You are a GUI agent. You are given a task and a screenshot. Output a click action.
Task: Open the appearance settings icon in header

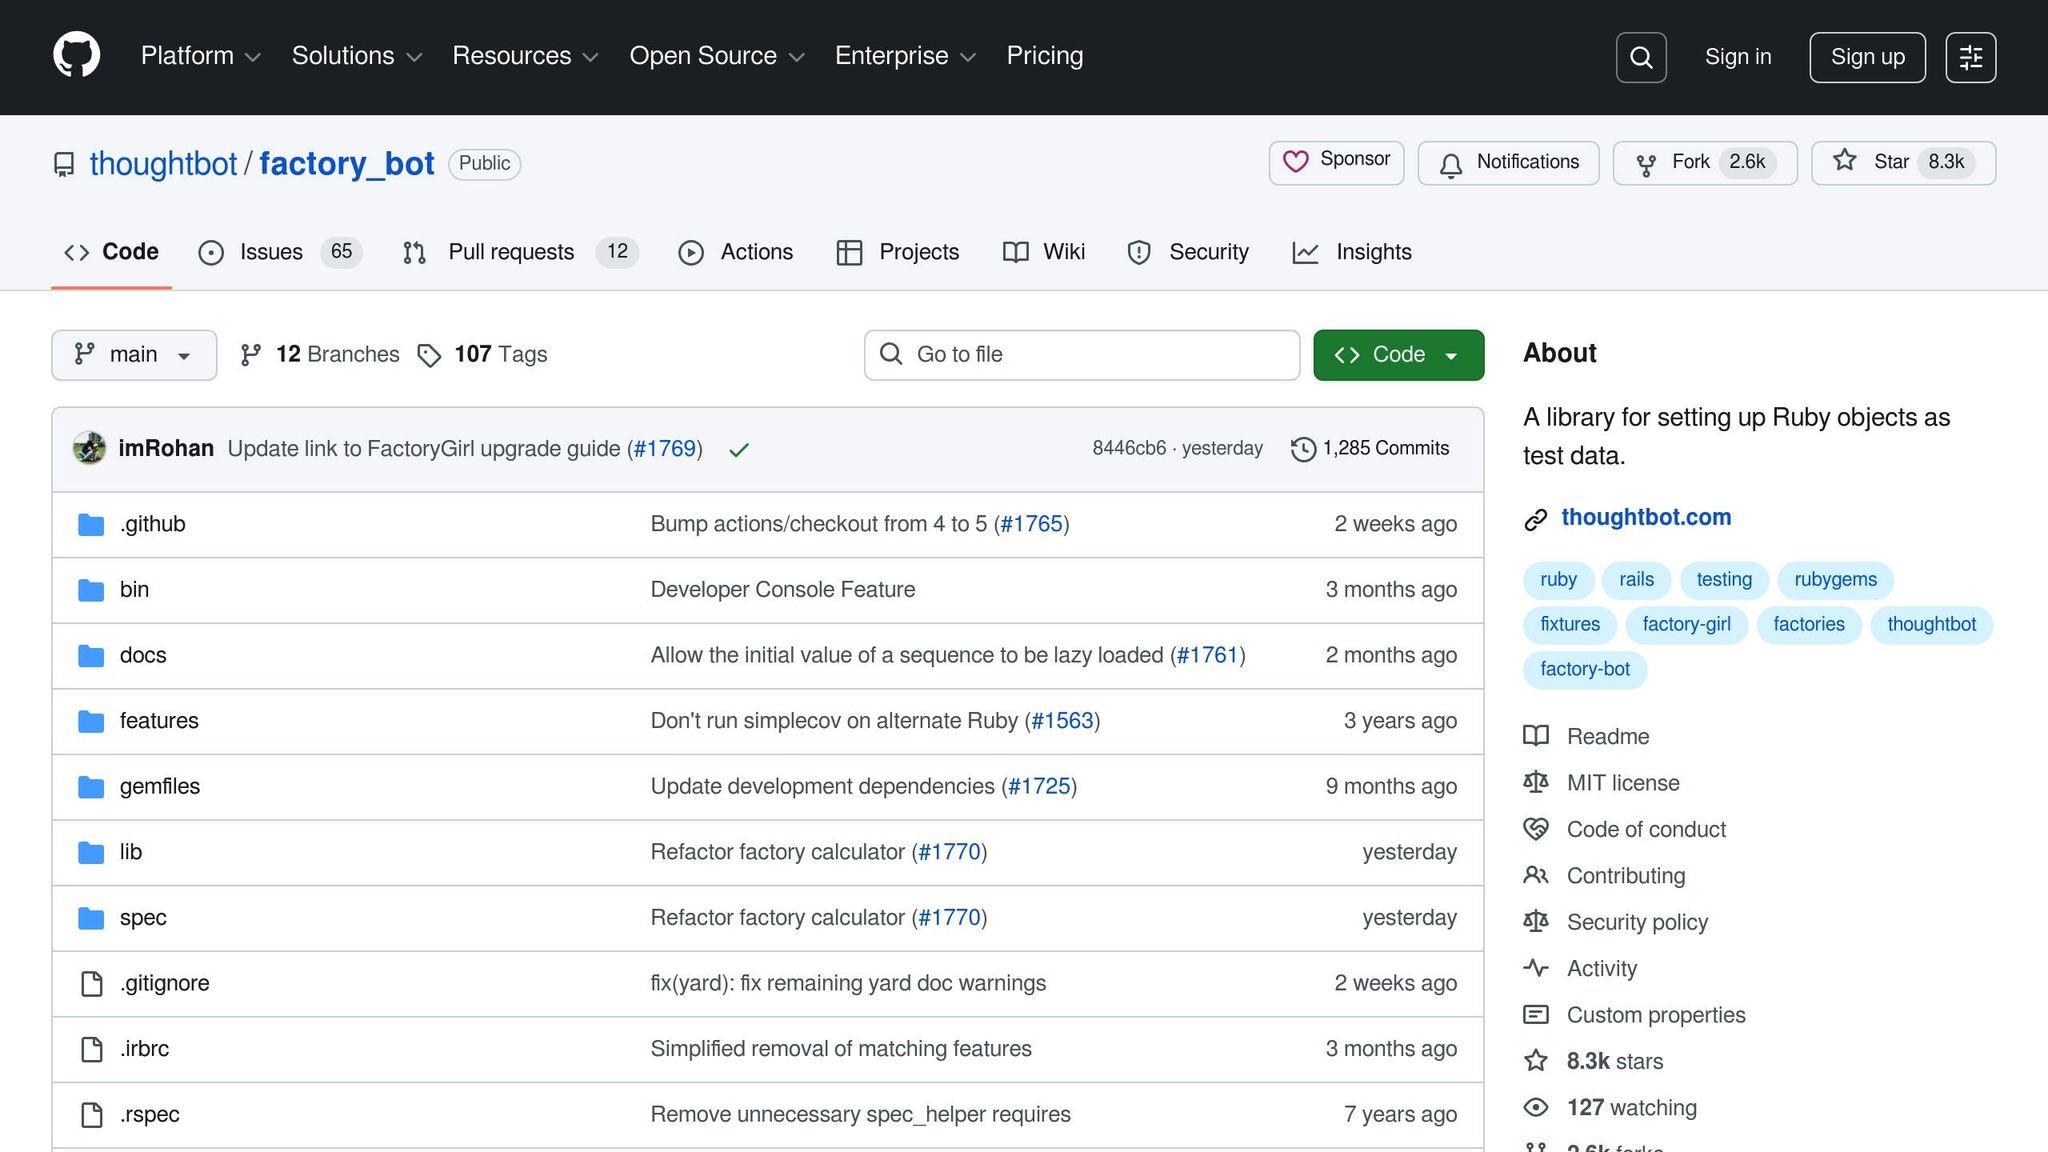coord(1970,57)
